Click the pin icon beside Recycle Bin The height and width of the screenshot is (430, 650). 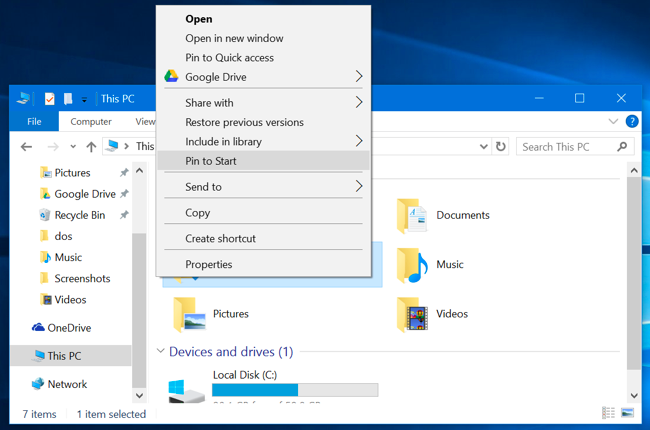coord(124,215)
